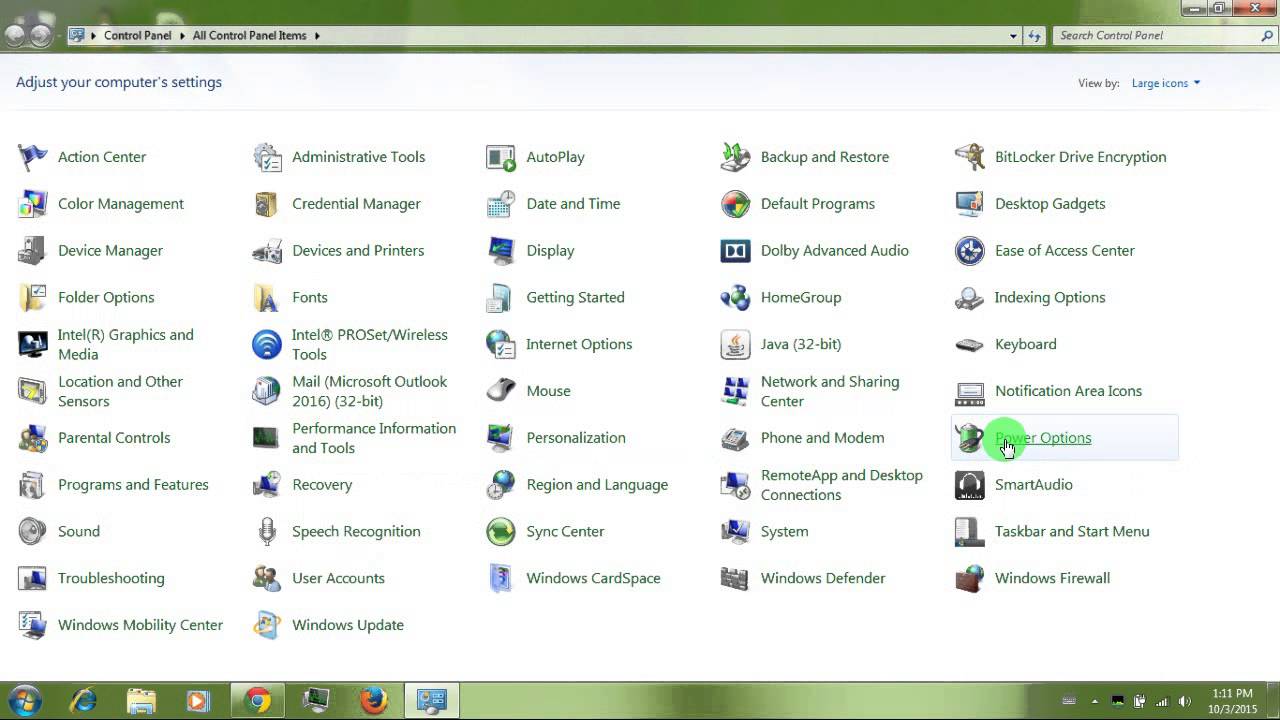Click the Notification Area Icons link
The image size is (1280, 720).
[1068, 391]
